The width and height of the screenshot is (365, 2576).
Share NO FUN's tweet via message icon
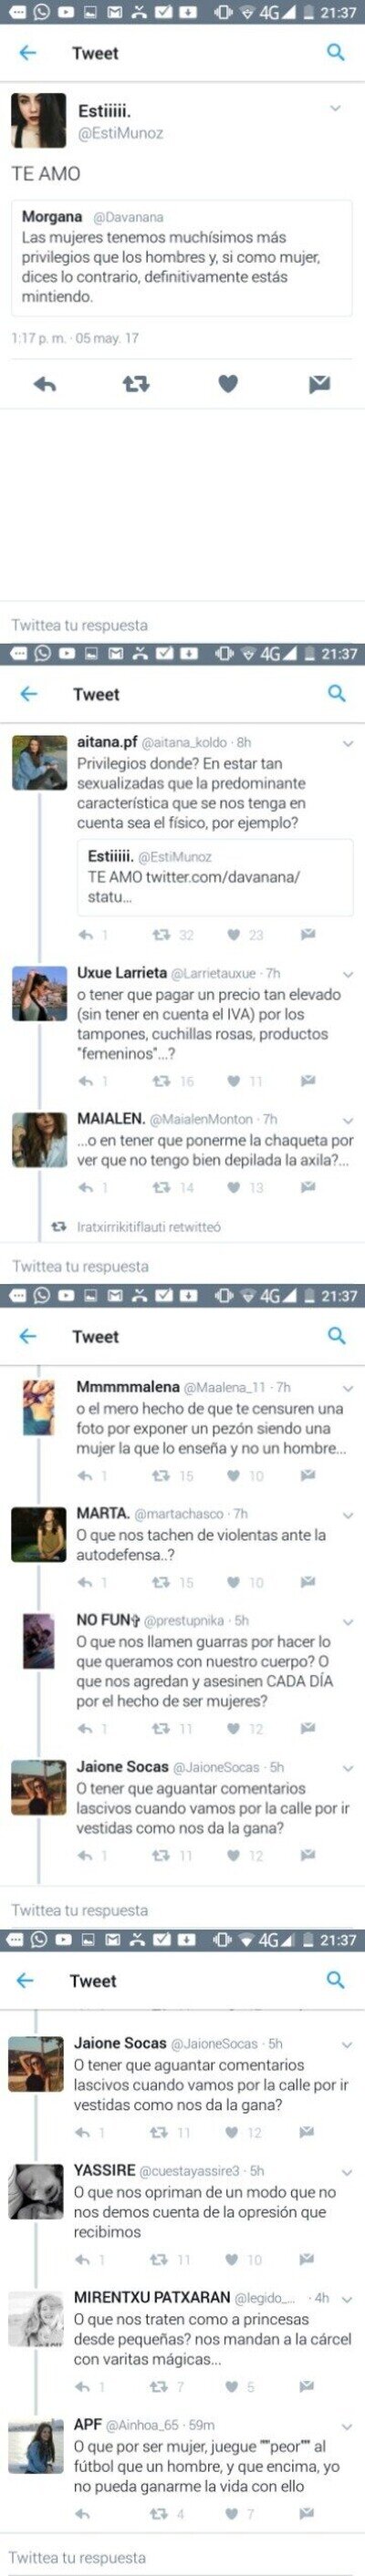(308, 1728)
